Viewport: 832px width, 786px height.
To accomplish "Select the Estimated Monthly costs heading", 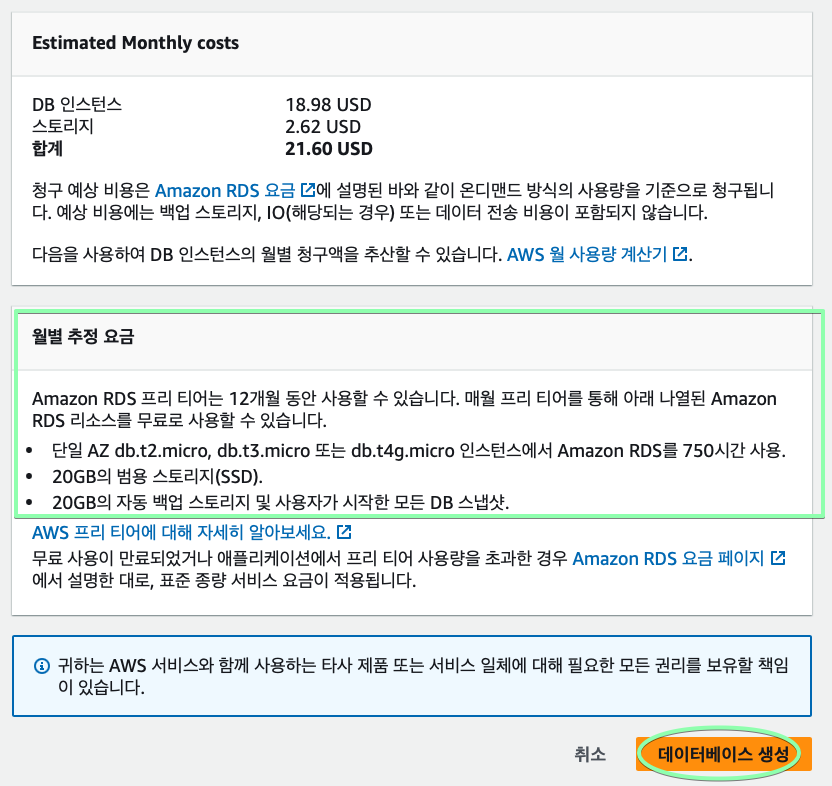I will (x=135, y=42).
